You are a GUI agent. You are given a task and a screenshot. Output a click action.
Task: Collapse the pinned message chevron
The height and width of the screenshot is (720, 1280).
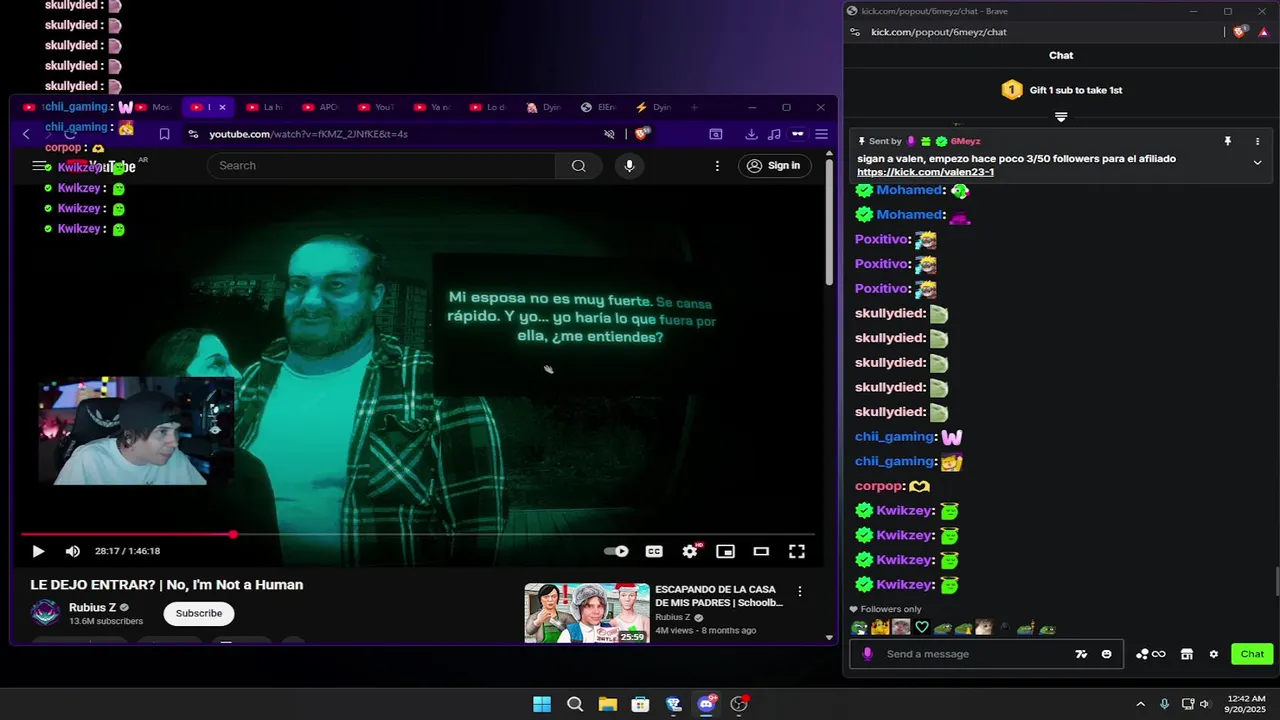click(1257, 162)
